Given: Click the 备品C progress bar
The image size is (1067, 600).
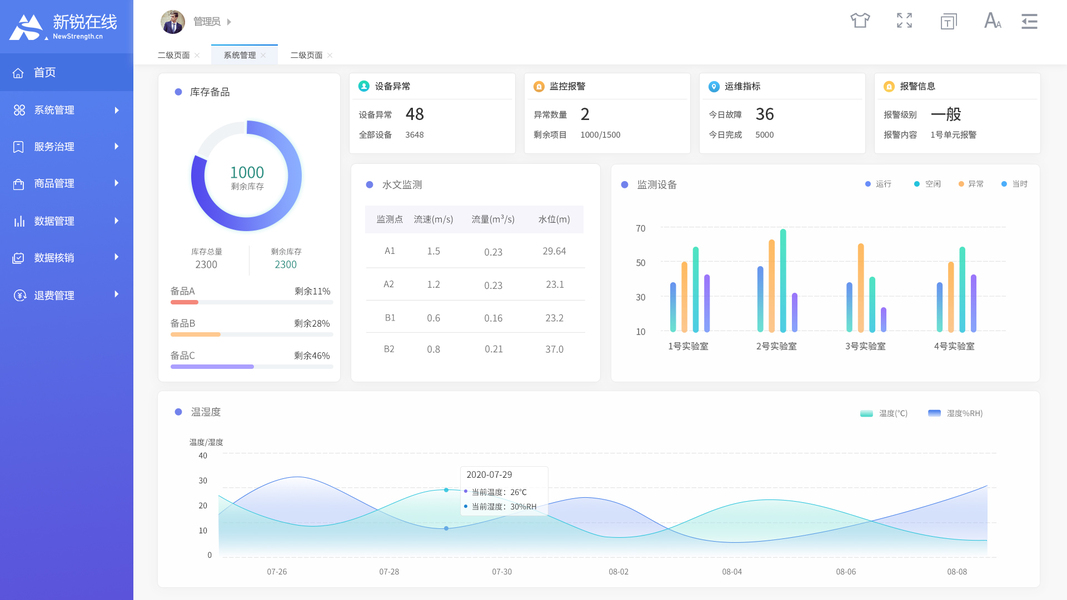Looking at the screenshot, I should 252,367.
